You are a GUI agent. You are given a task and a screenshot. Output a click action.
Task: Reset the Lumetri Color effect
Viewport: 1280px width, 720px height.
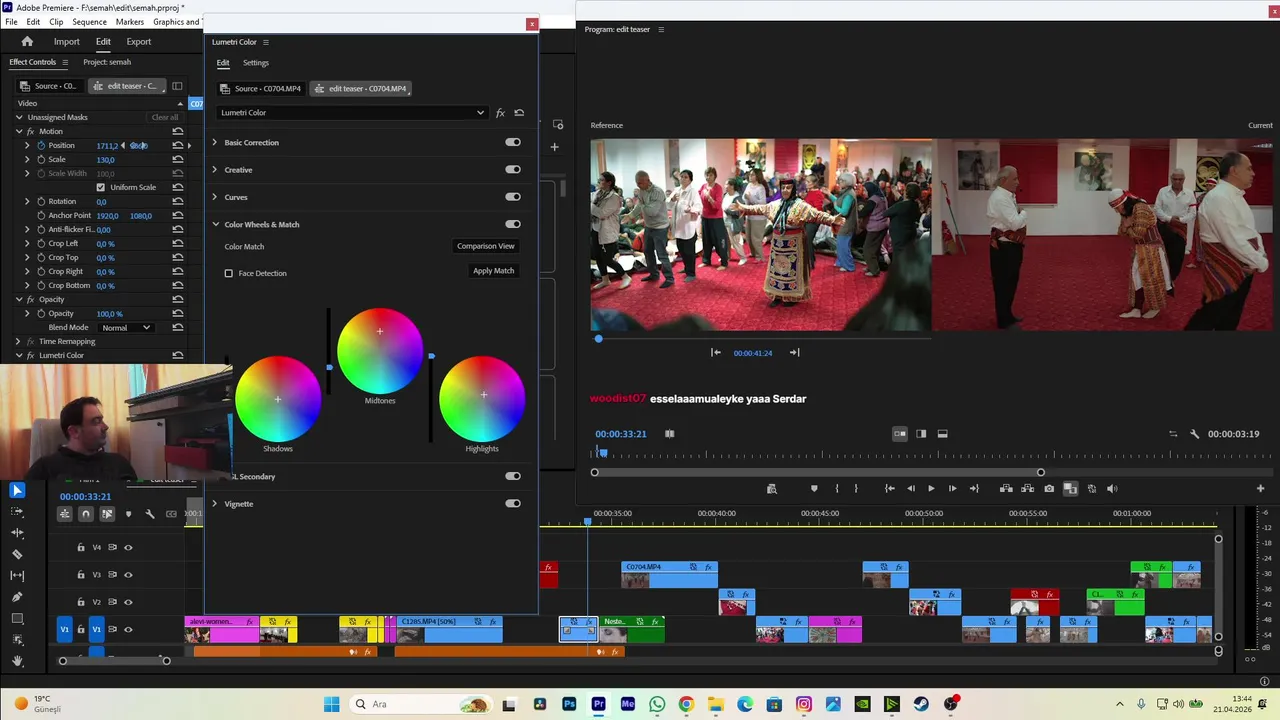click(x=519, y=113)
